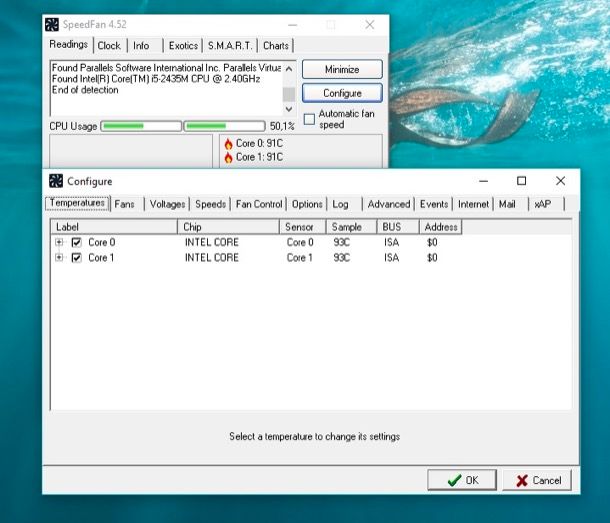Click the Configure window fan icon
The height and width of the screenshot is (523, 610).
coord(56,181)
